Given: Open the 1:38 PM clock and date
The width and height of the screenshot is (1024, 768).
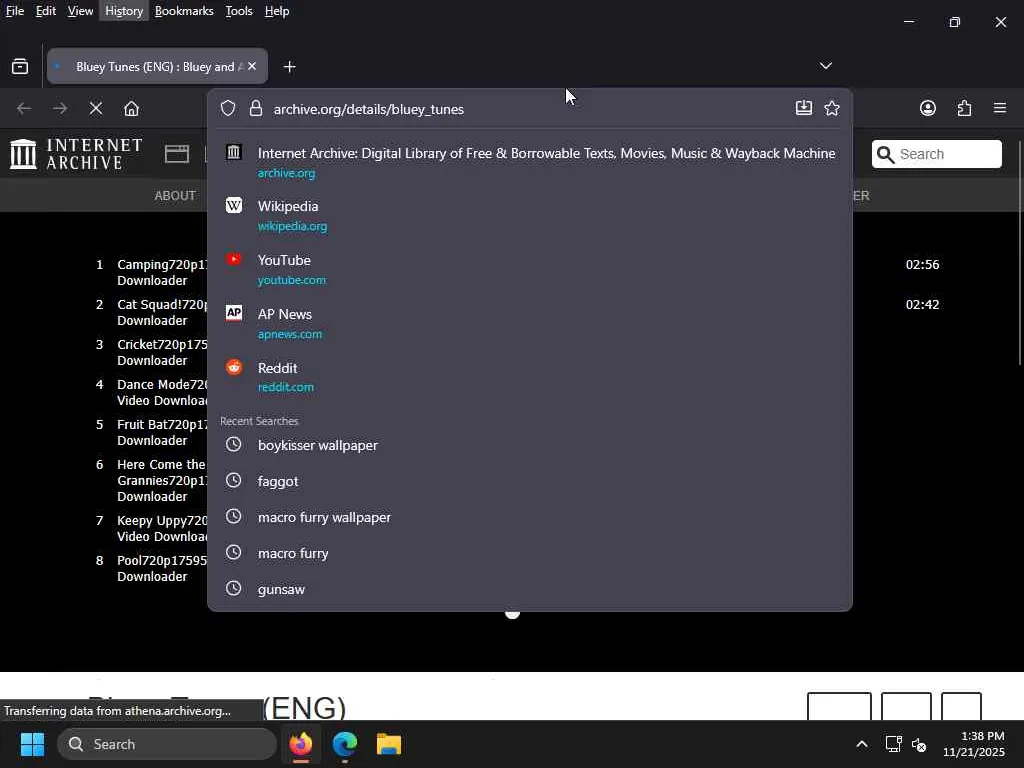Looking at the screenshot, I should pyautogui.click(x=974, y=744).
